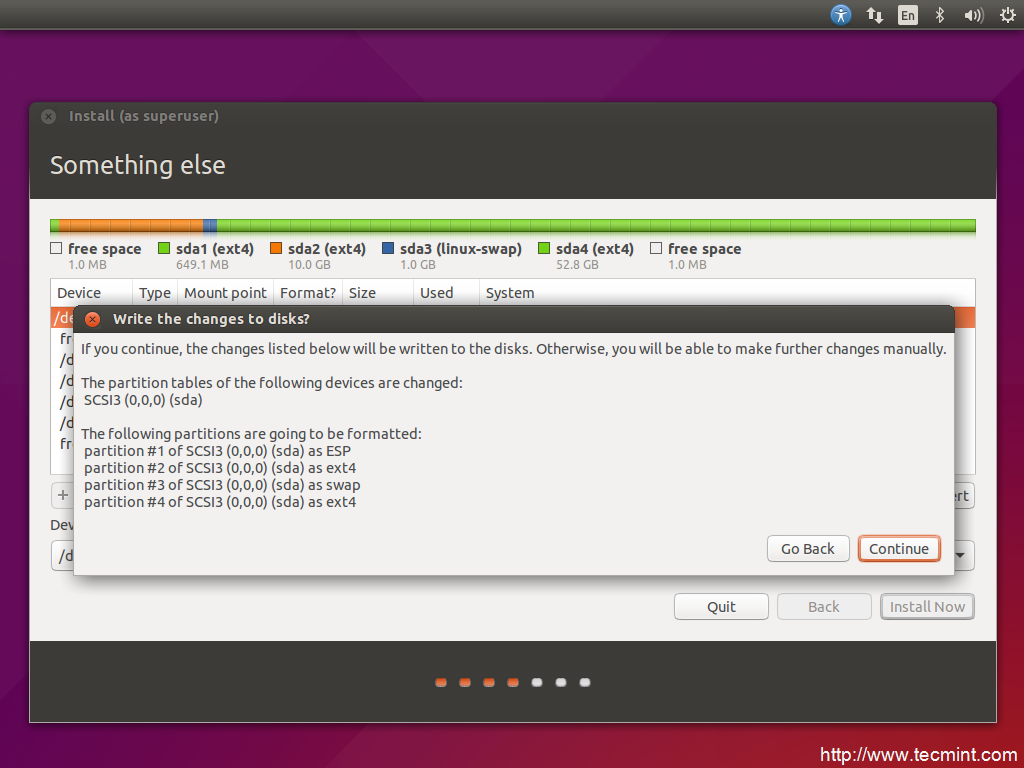Click the '52.8 GB' size label
The height and width of the screenshot is (768, 1024).
pyautogui.click(x=577, y=264)
